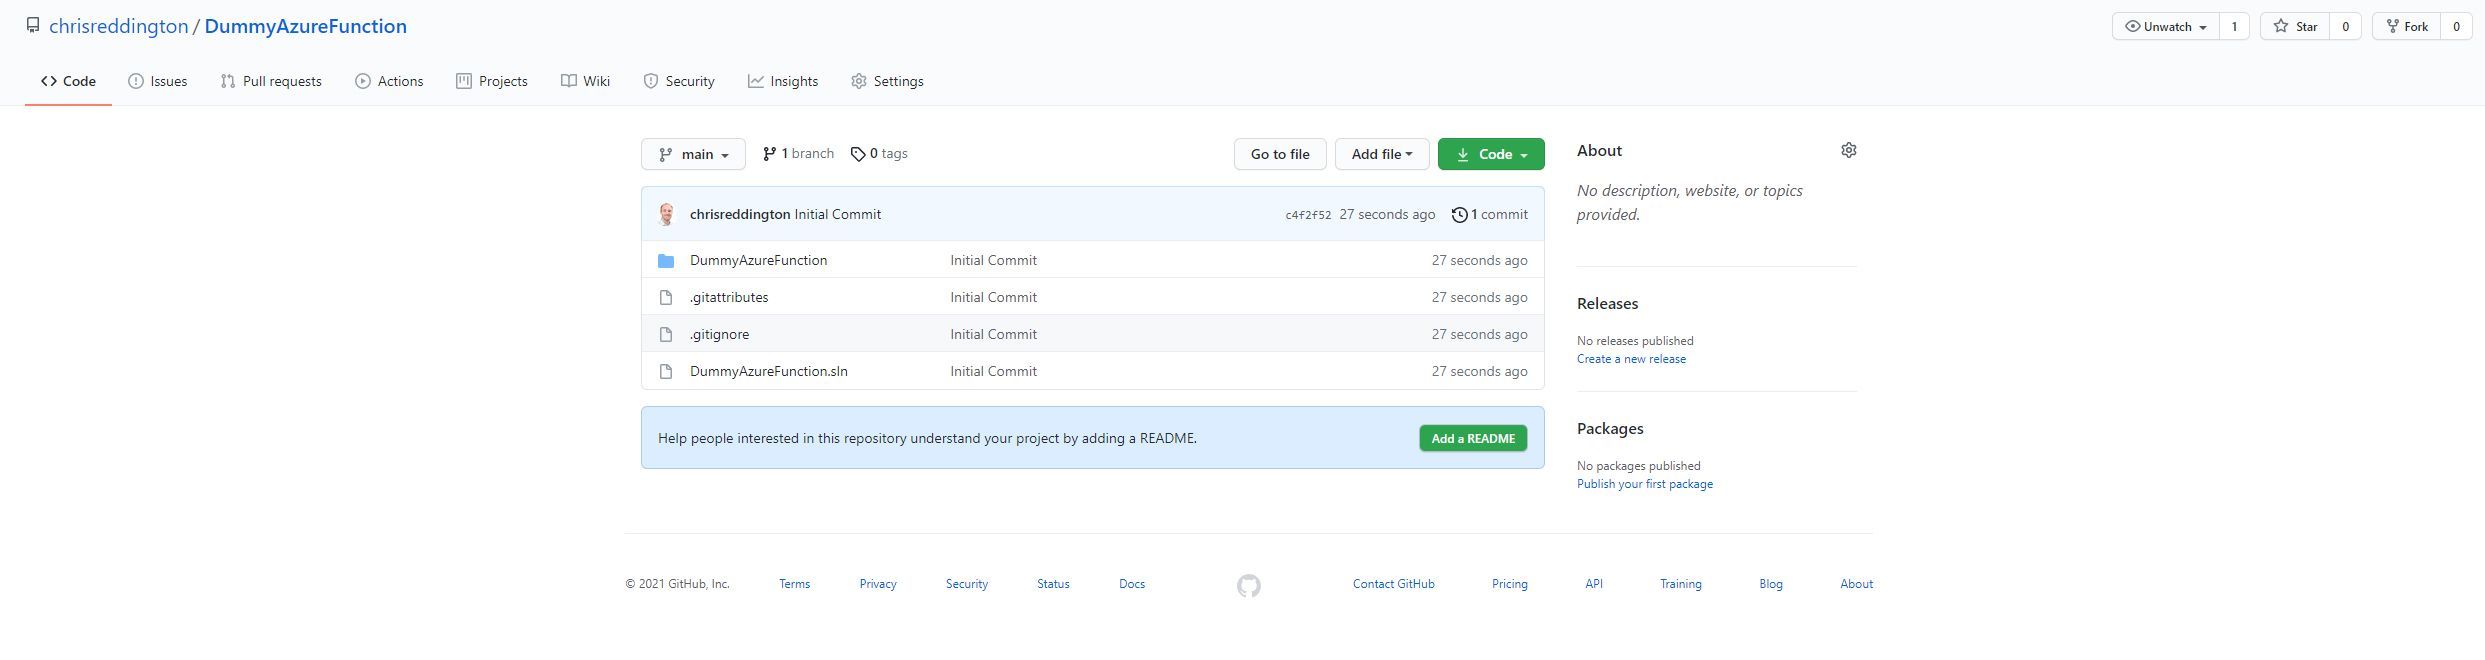Click the repository book icon beside chrisreddington

click(33, 25)
